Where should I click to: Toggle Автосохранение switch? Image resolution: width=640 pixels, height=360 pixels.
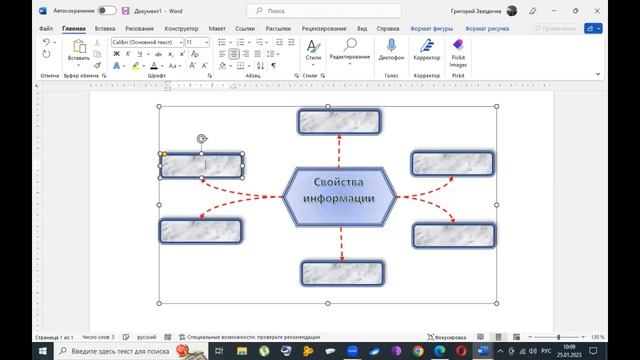(x=107, y=11)
